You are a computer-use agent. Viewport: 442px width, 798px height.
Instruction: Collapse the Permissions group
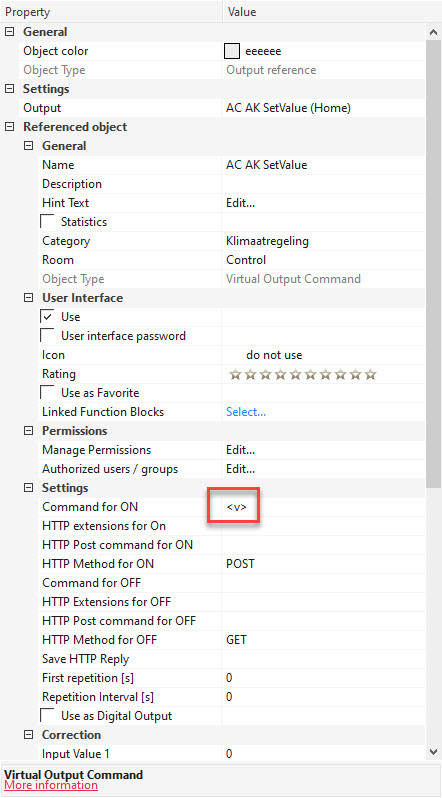[x=29, y=431]
